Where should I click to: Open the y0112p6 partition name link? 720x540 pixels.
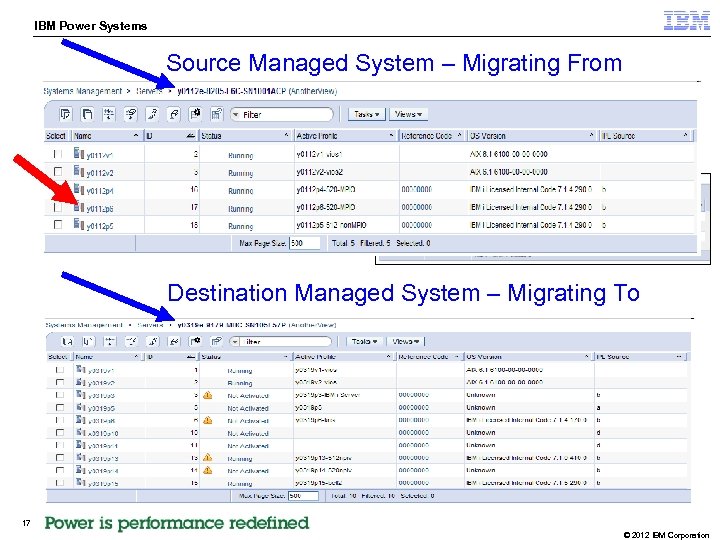point(100,209)
